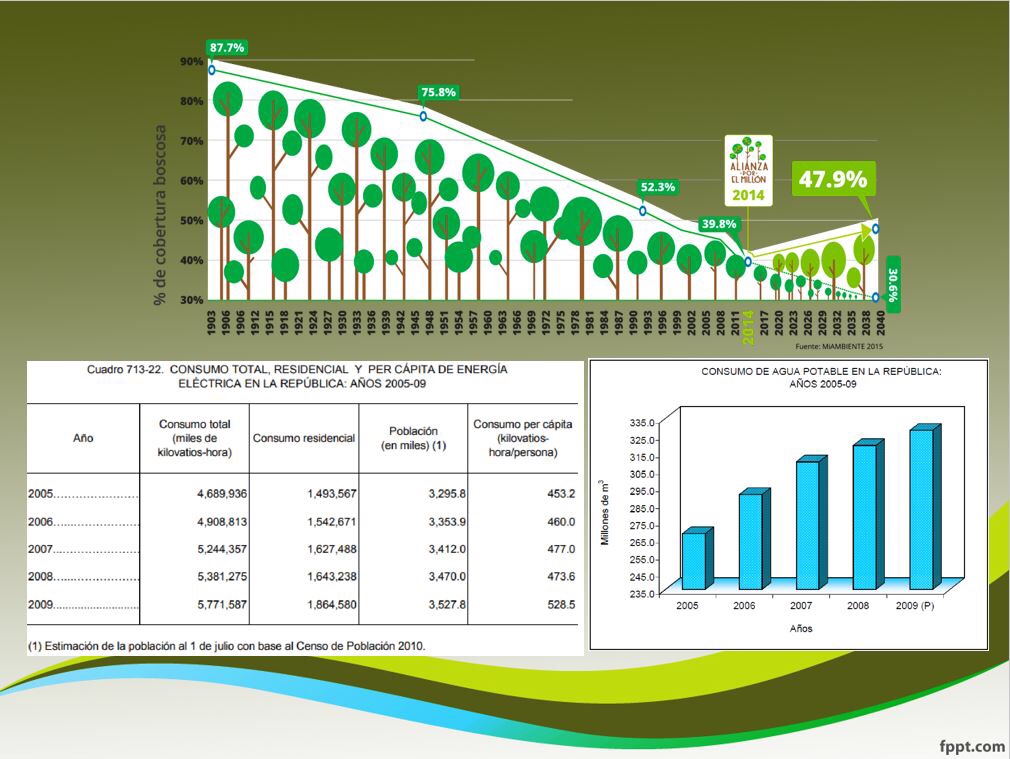Select the 75.8% data label tag
This screenshot has height=759, width=1010.
[x=438, y=93]
